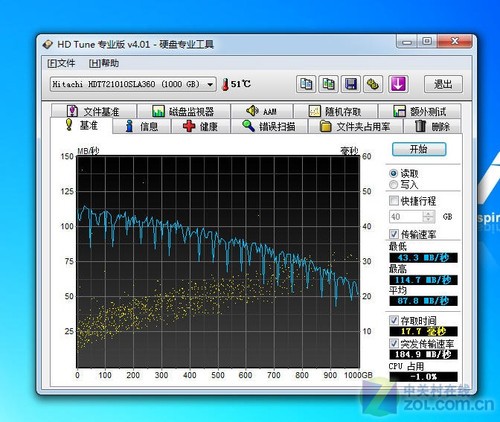Switch to the 额外测试 tab
The width and height of the screenshot is (500, 422).
420,111
